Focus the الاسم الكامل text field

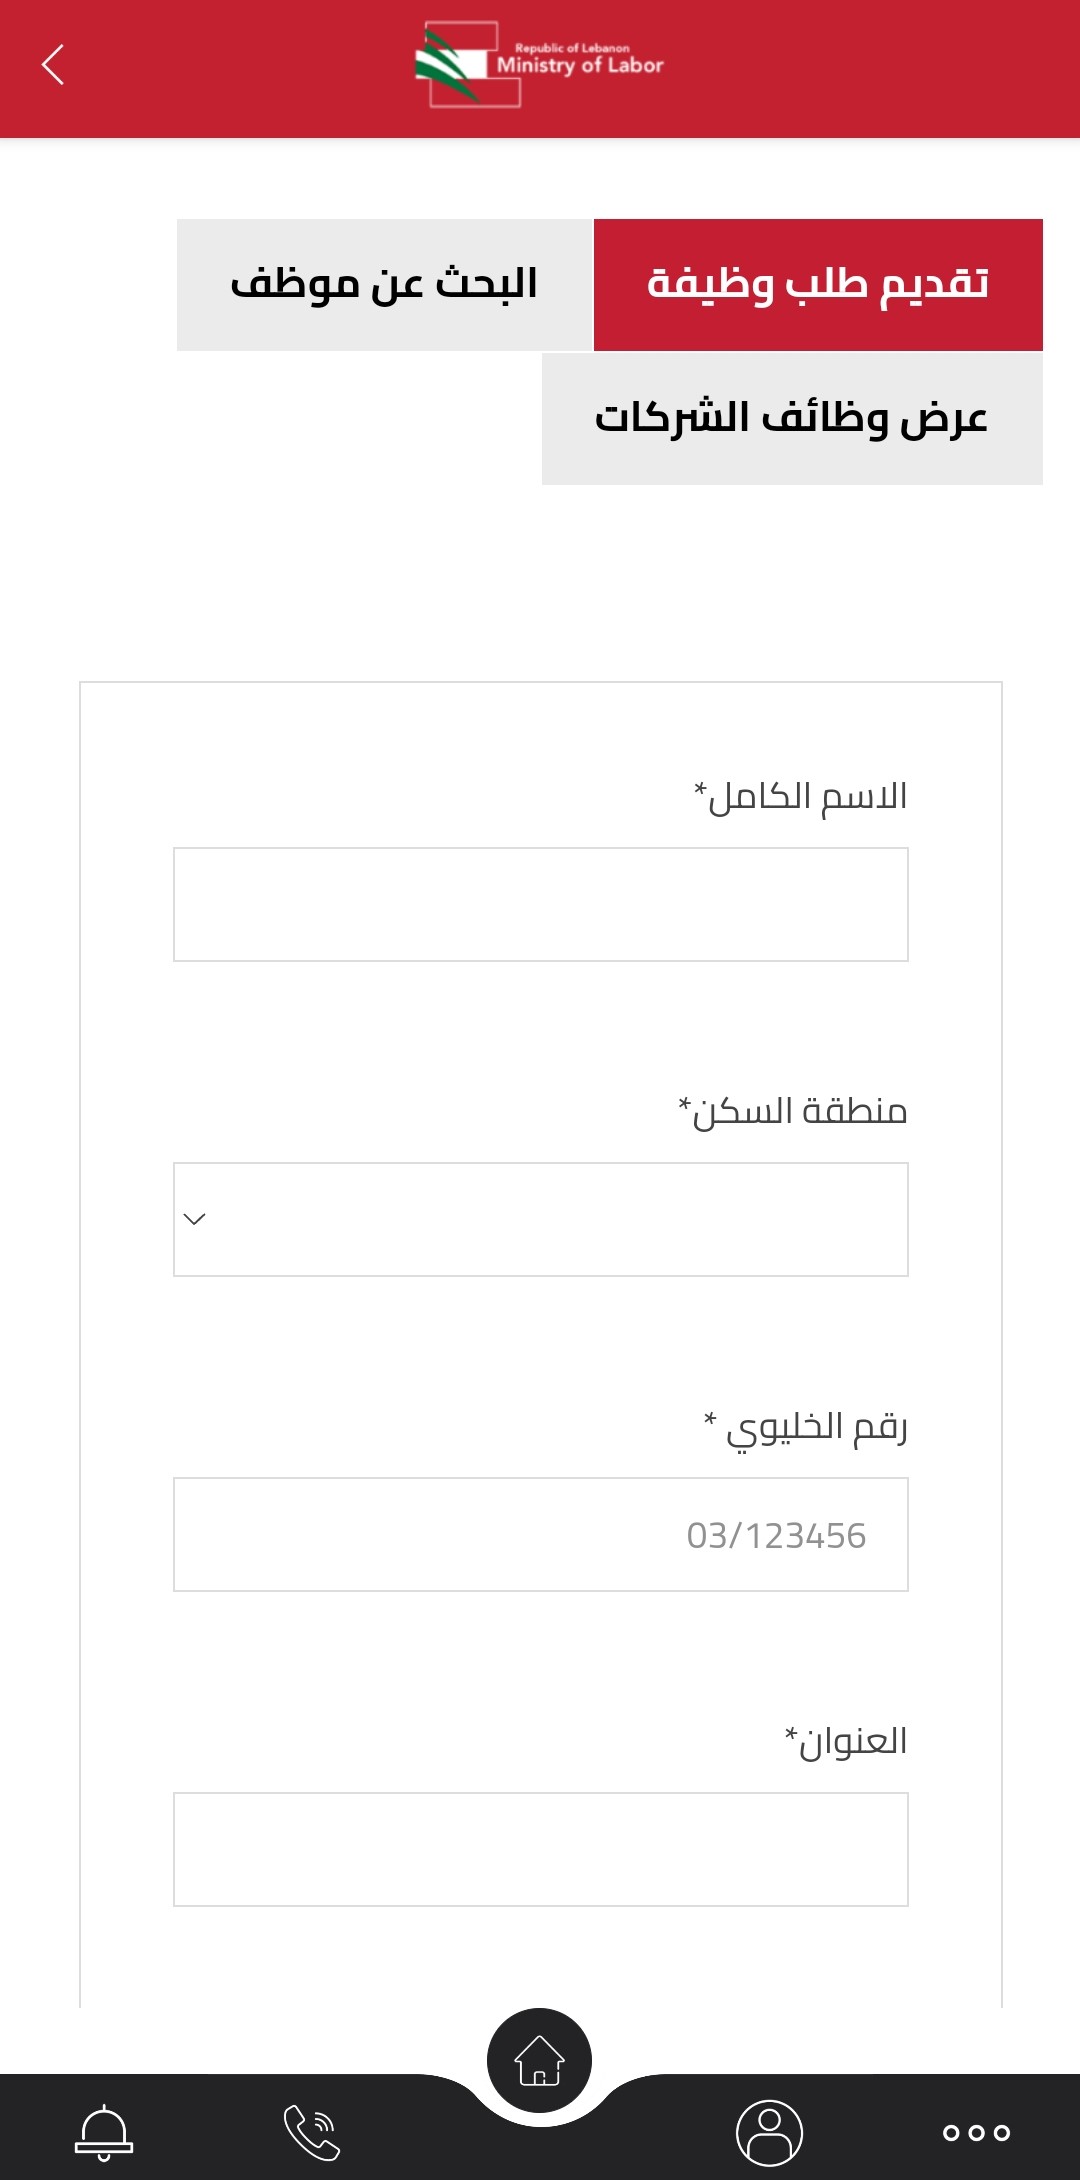click(540, 904)
